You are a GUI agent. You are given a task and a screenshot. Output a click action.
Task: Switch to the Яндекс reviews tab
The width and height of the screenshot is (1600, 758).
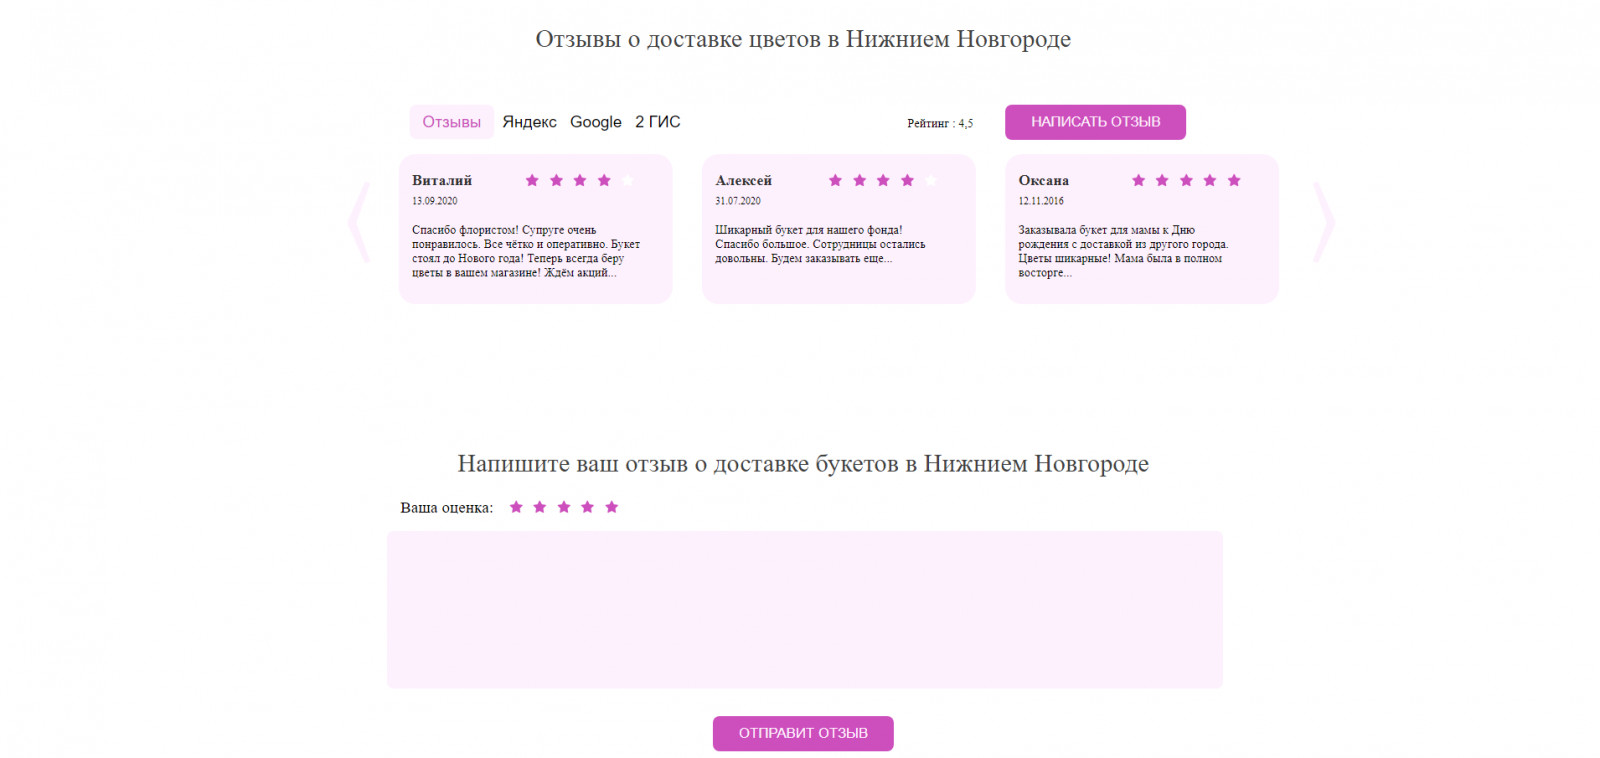[x=529, y=122]
